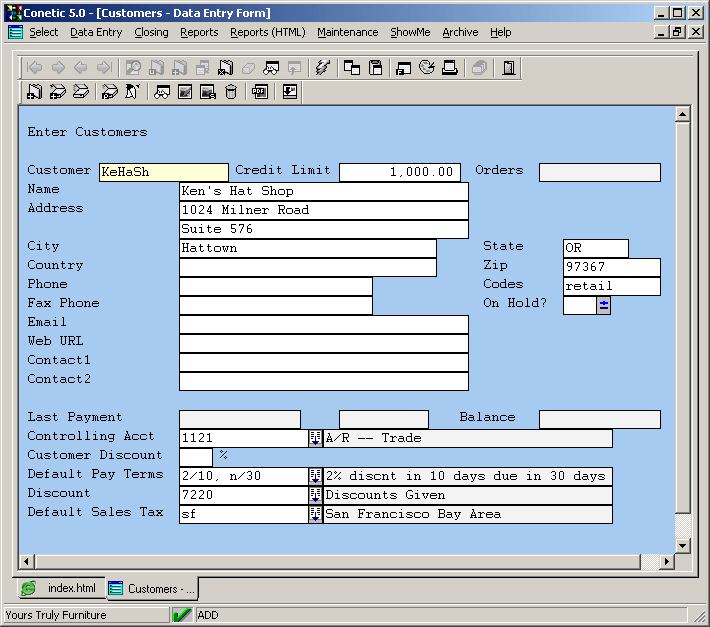Screen dimensions: 710x627
Task: Click the vertical scrollbar down arrow
Action: pos(683,545)
